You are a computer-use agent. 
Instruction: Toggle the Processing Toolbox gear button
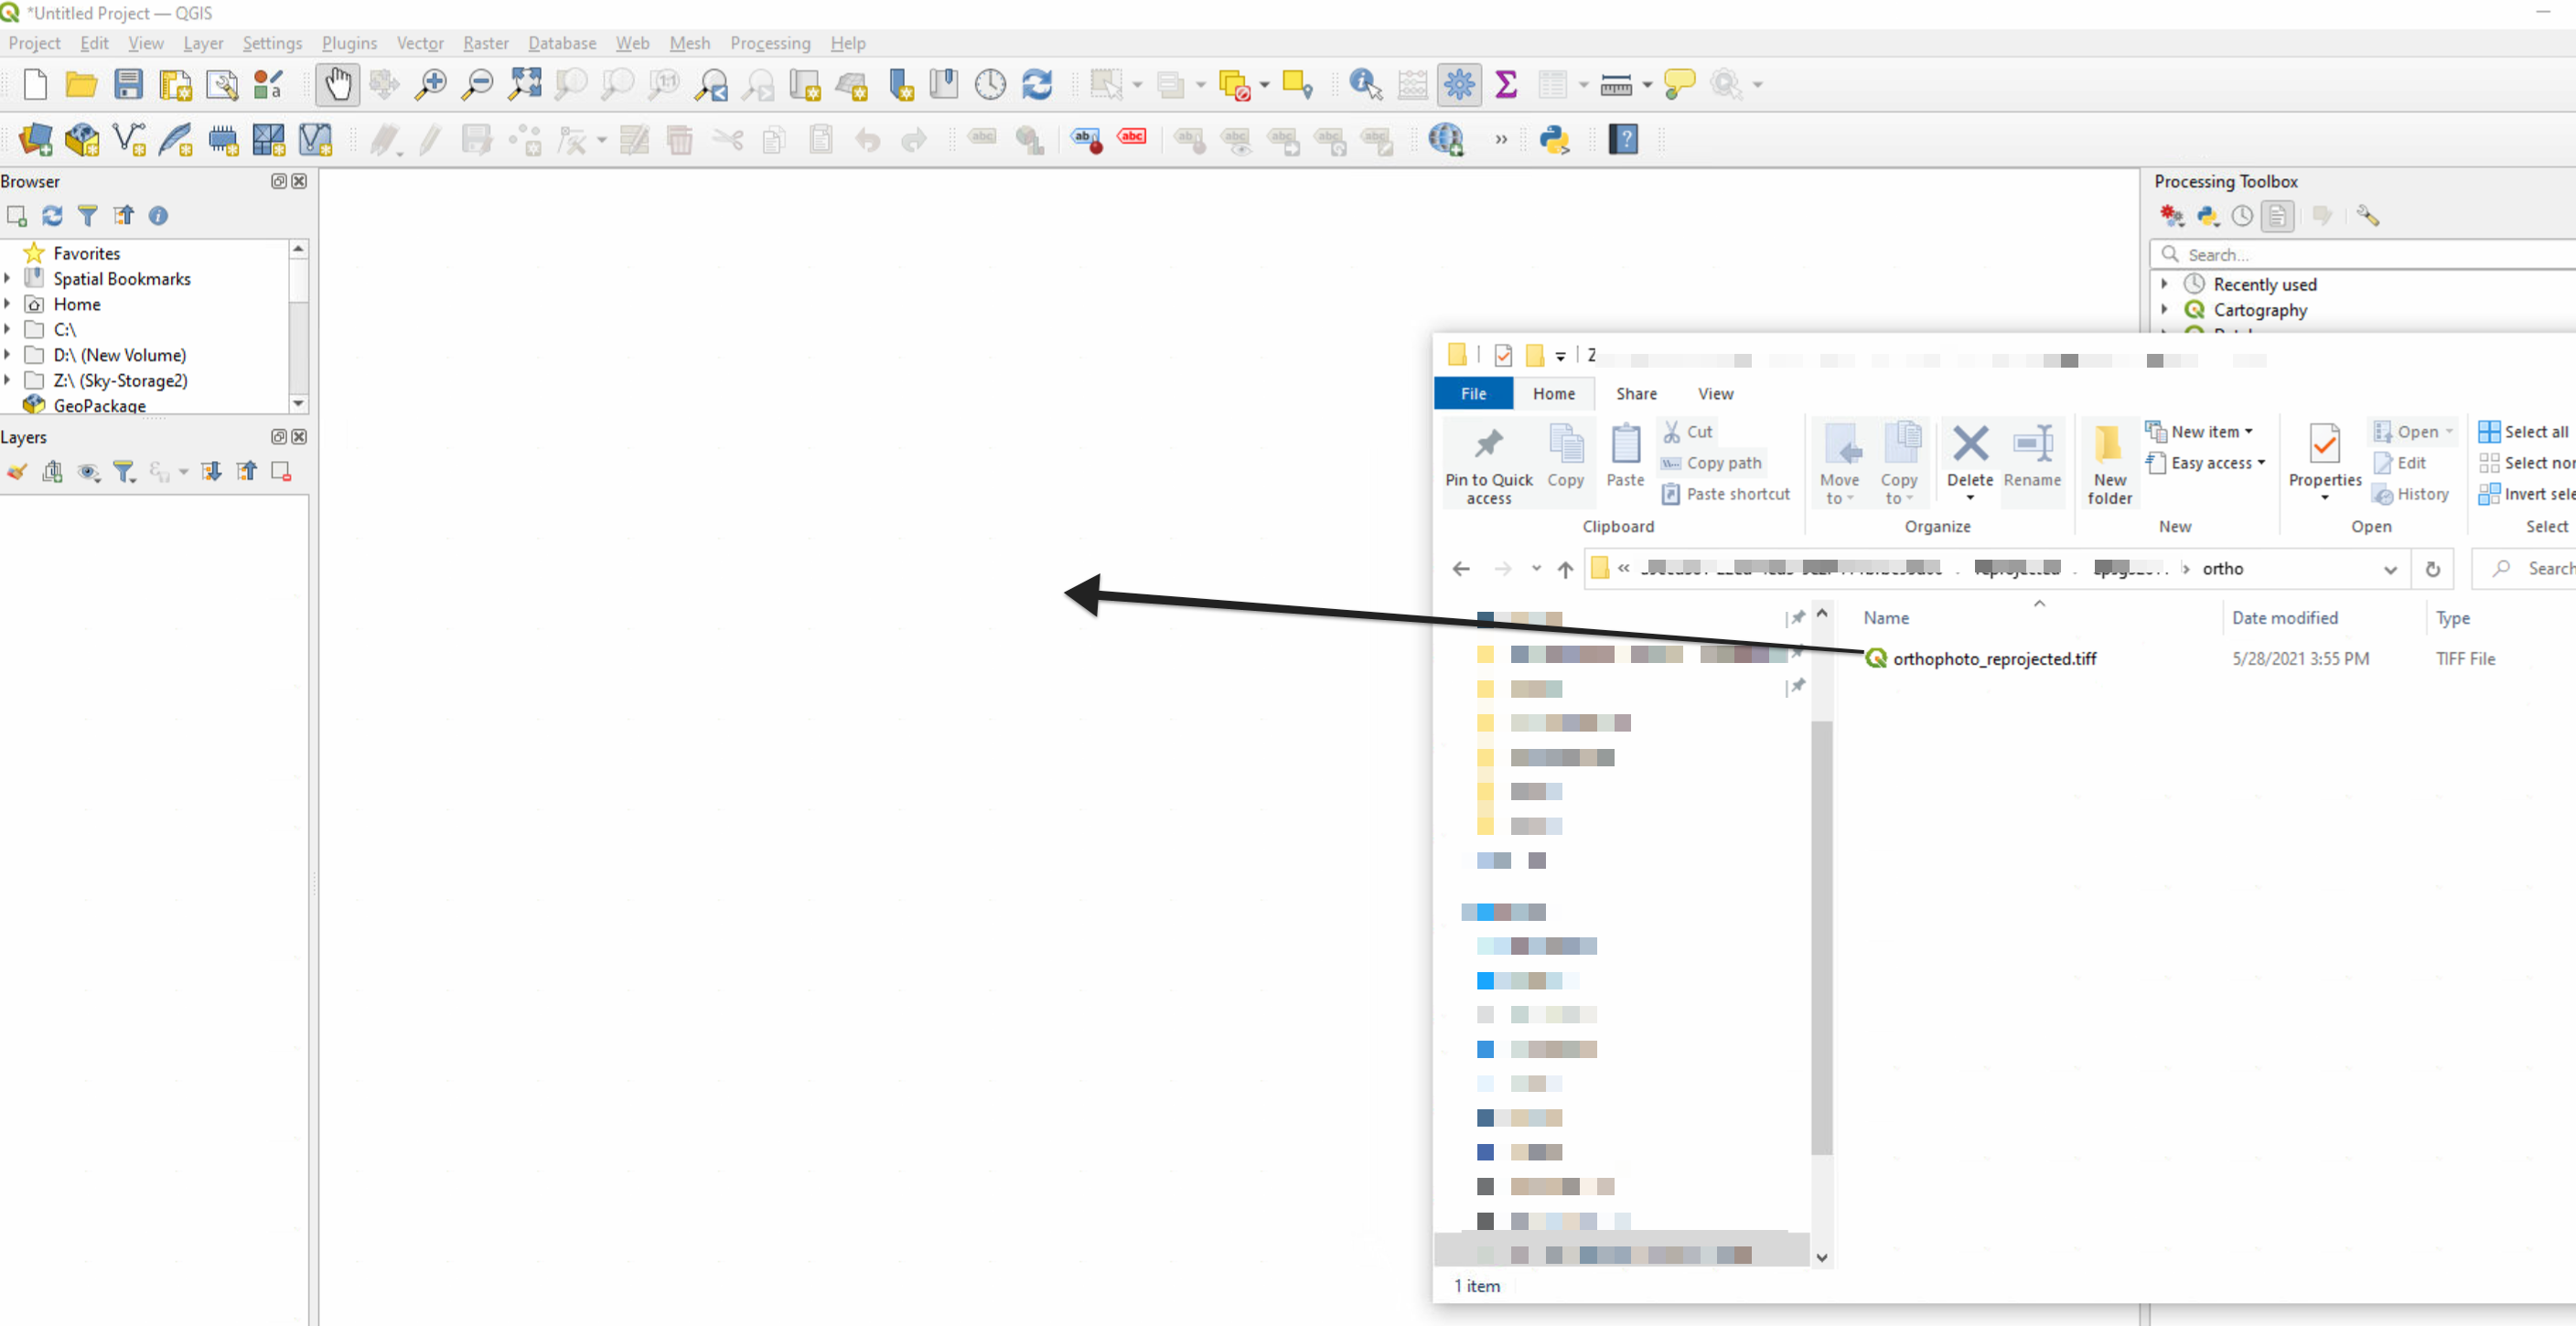click(1459, 85)
